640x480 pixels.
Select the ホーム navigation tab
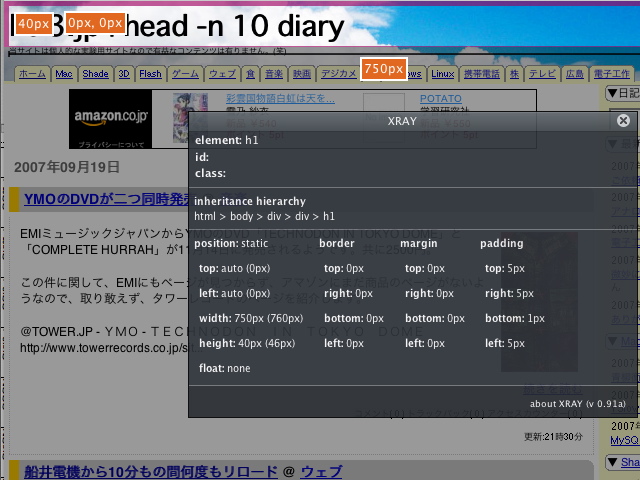point(32,74)
